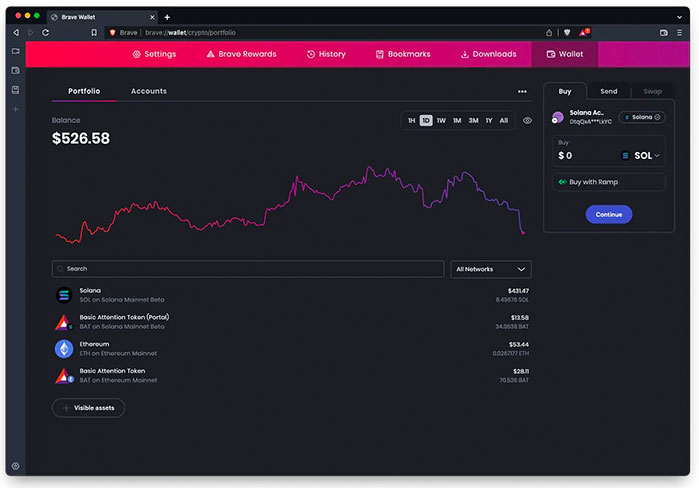Open sidebar settings gear at bottom
The image size is (699, 488).
coord(16,466)
